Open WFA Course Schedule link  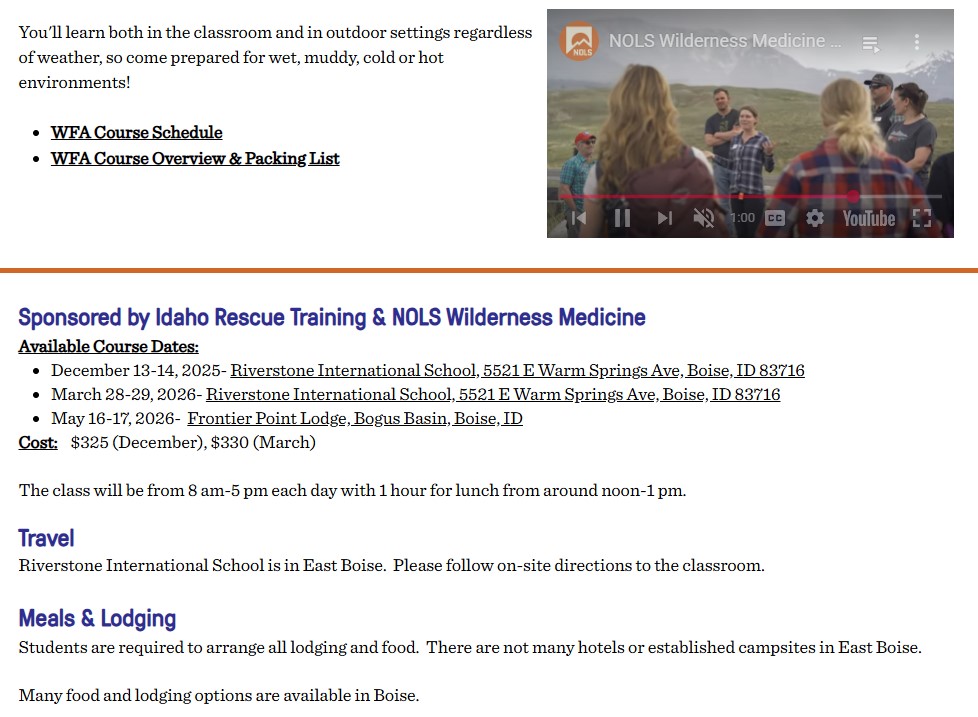[x=136, y=132]
